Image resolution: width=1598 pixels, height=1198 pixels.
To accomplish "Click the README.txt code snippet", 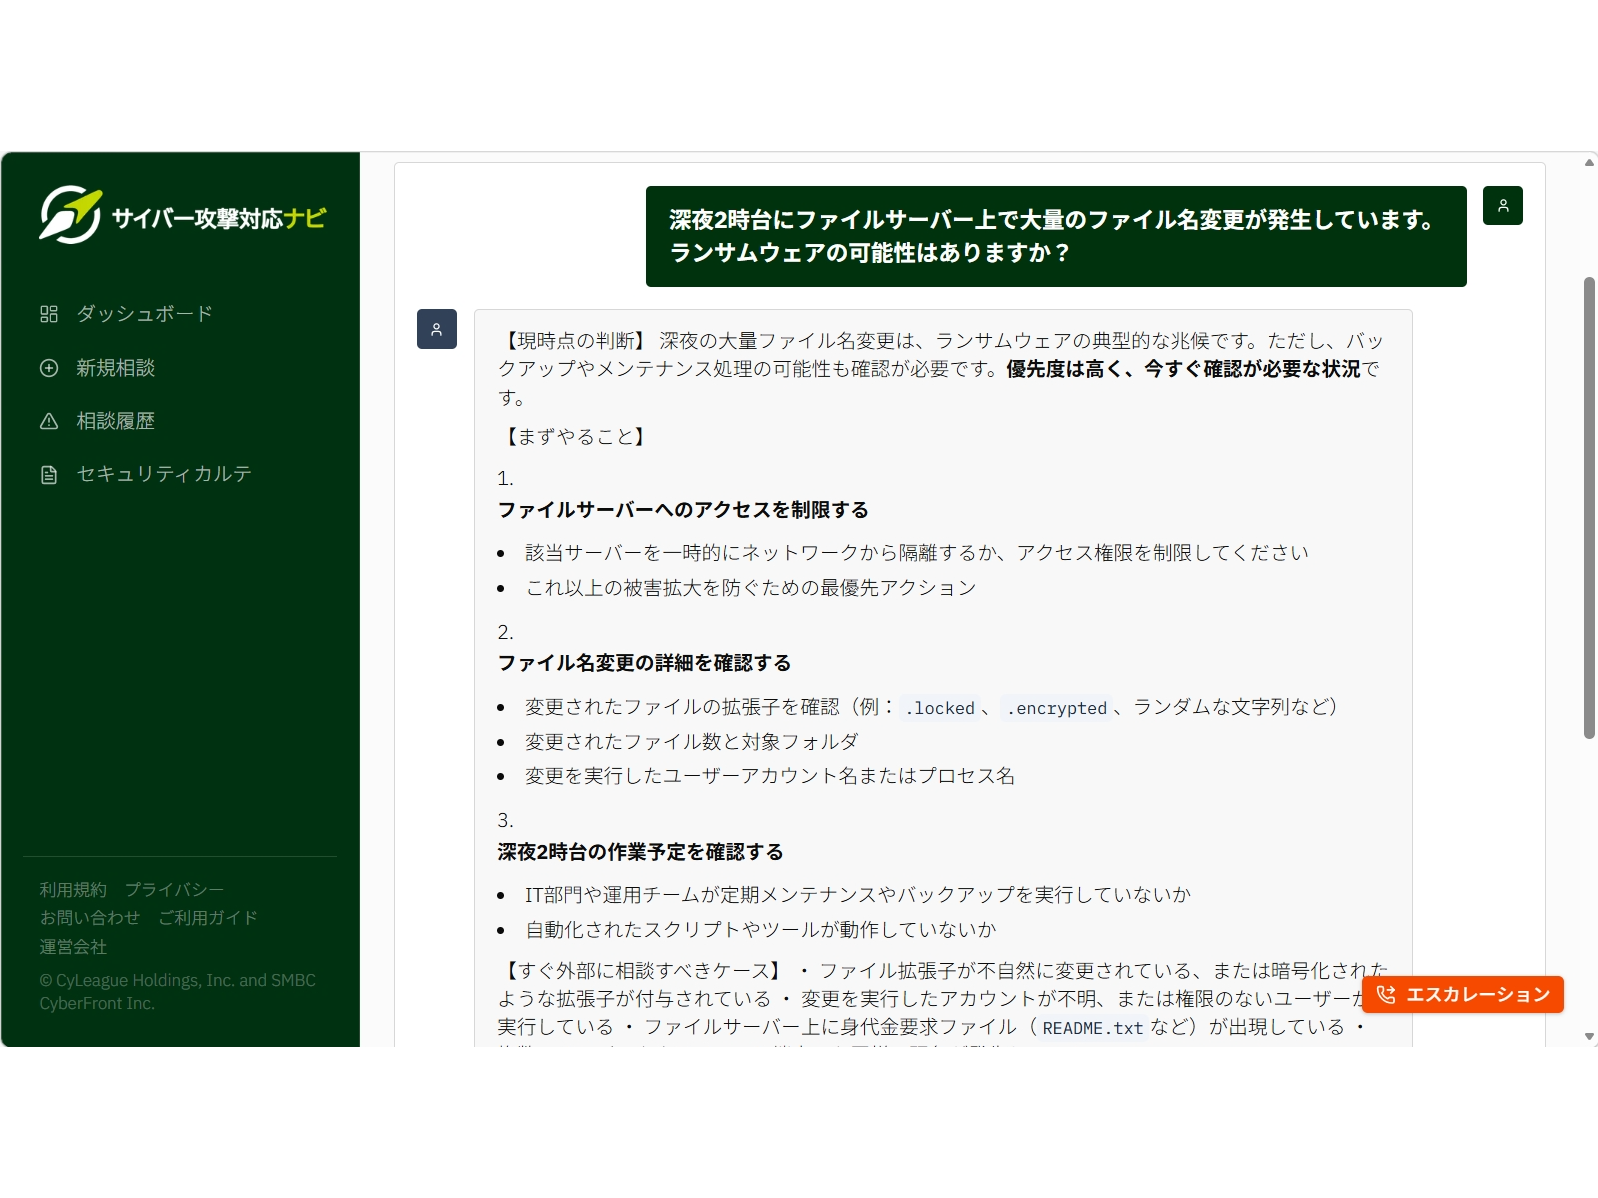I will [1092, 1028].
